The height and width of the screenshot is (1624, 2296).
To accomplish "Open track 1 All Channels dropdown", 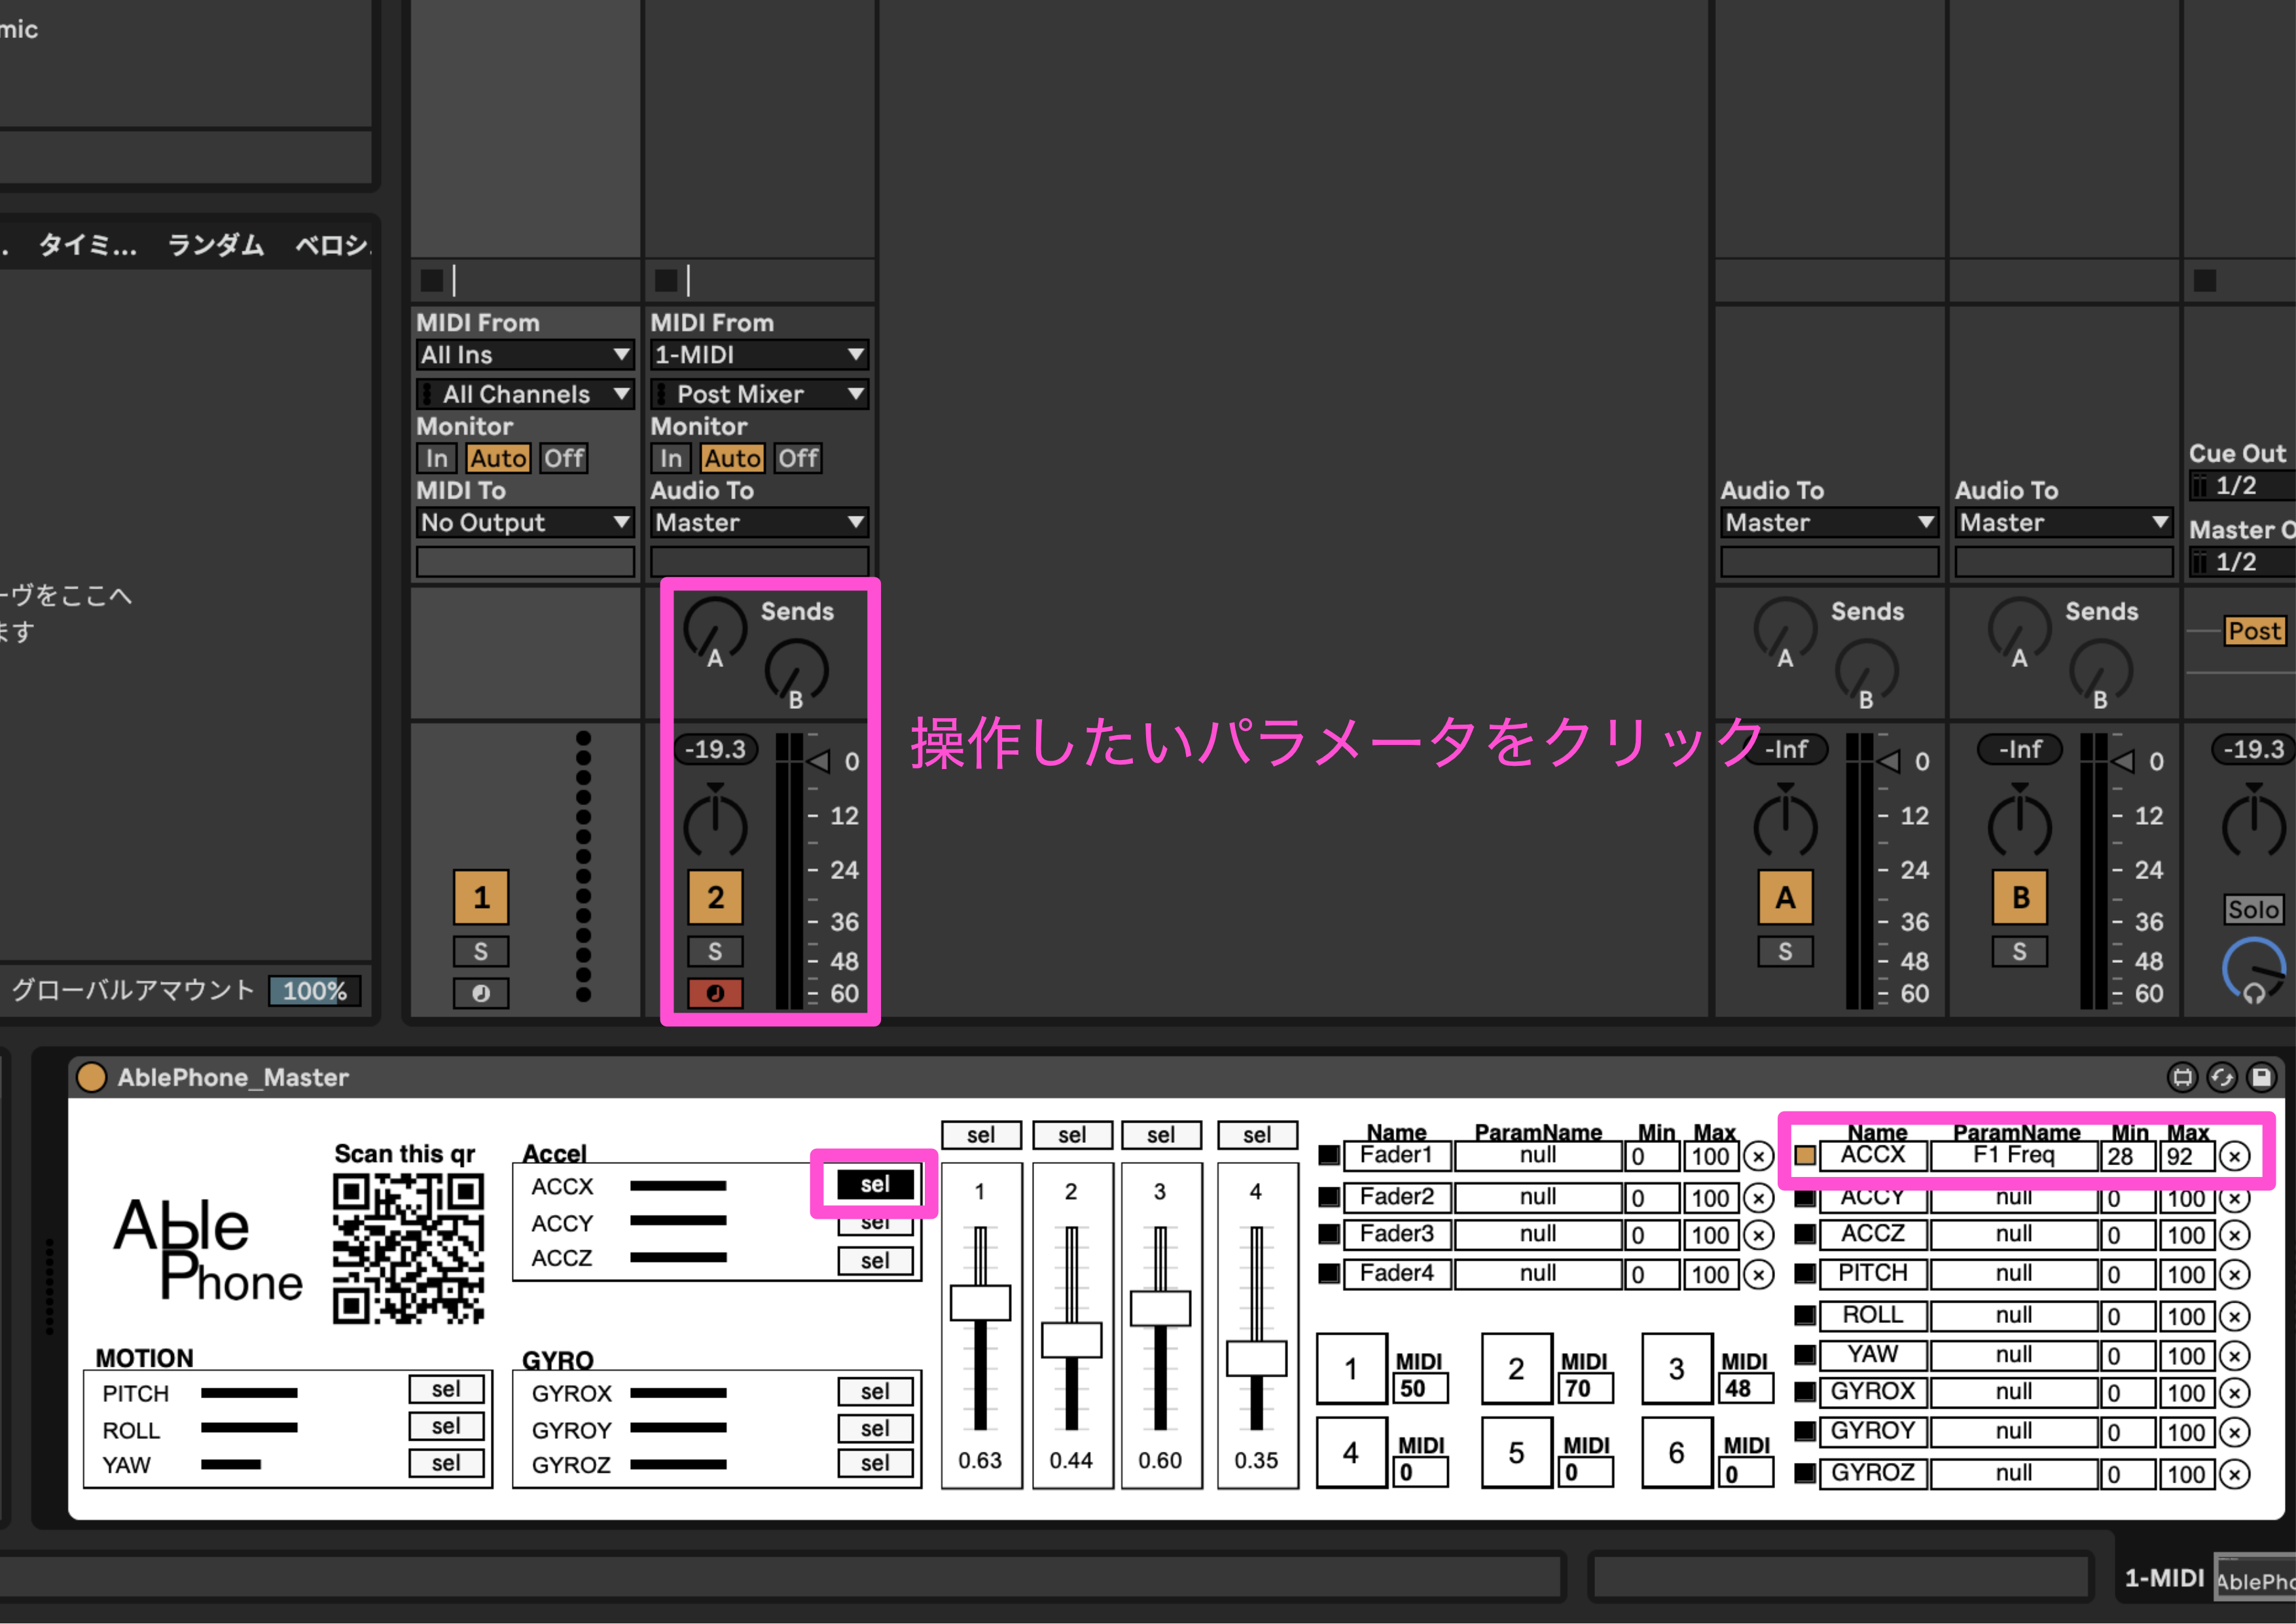I will tap(525, 394).
